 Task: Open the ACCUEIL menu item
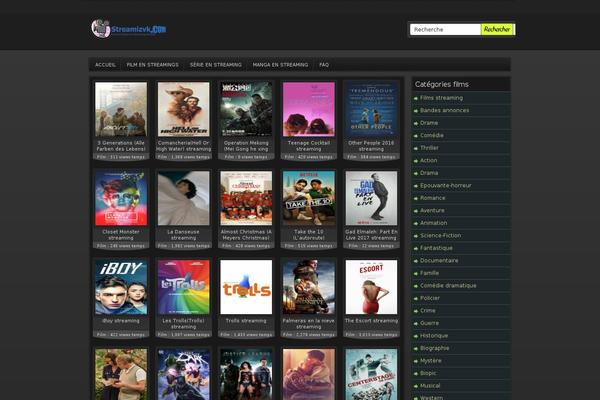tap(105, 65)
